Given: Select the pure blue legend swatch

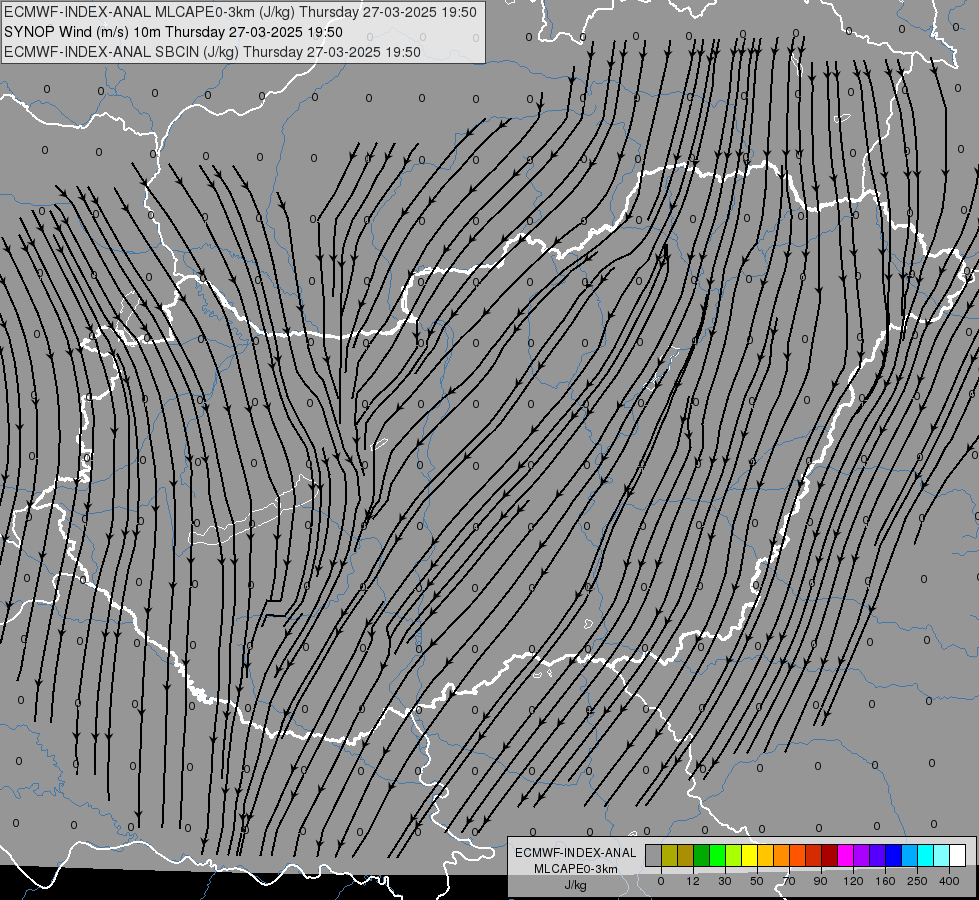Looking at the screenshot, I should (x=893, y=855).
